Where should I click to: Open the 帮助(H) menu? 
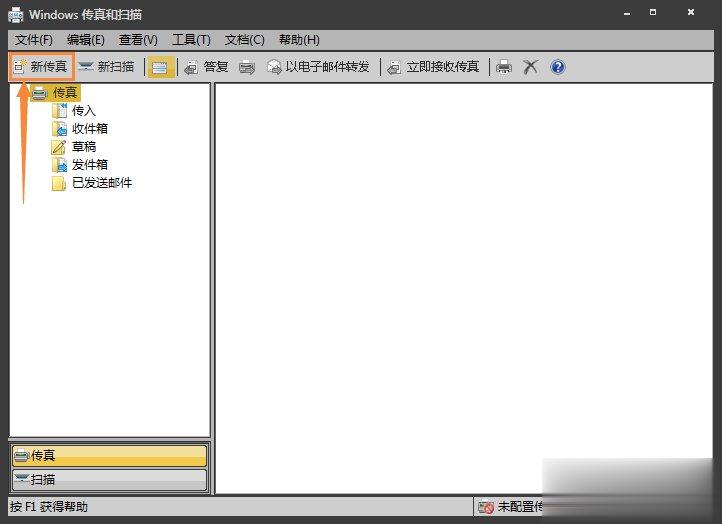click(x=299, y=40)
